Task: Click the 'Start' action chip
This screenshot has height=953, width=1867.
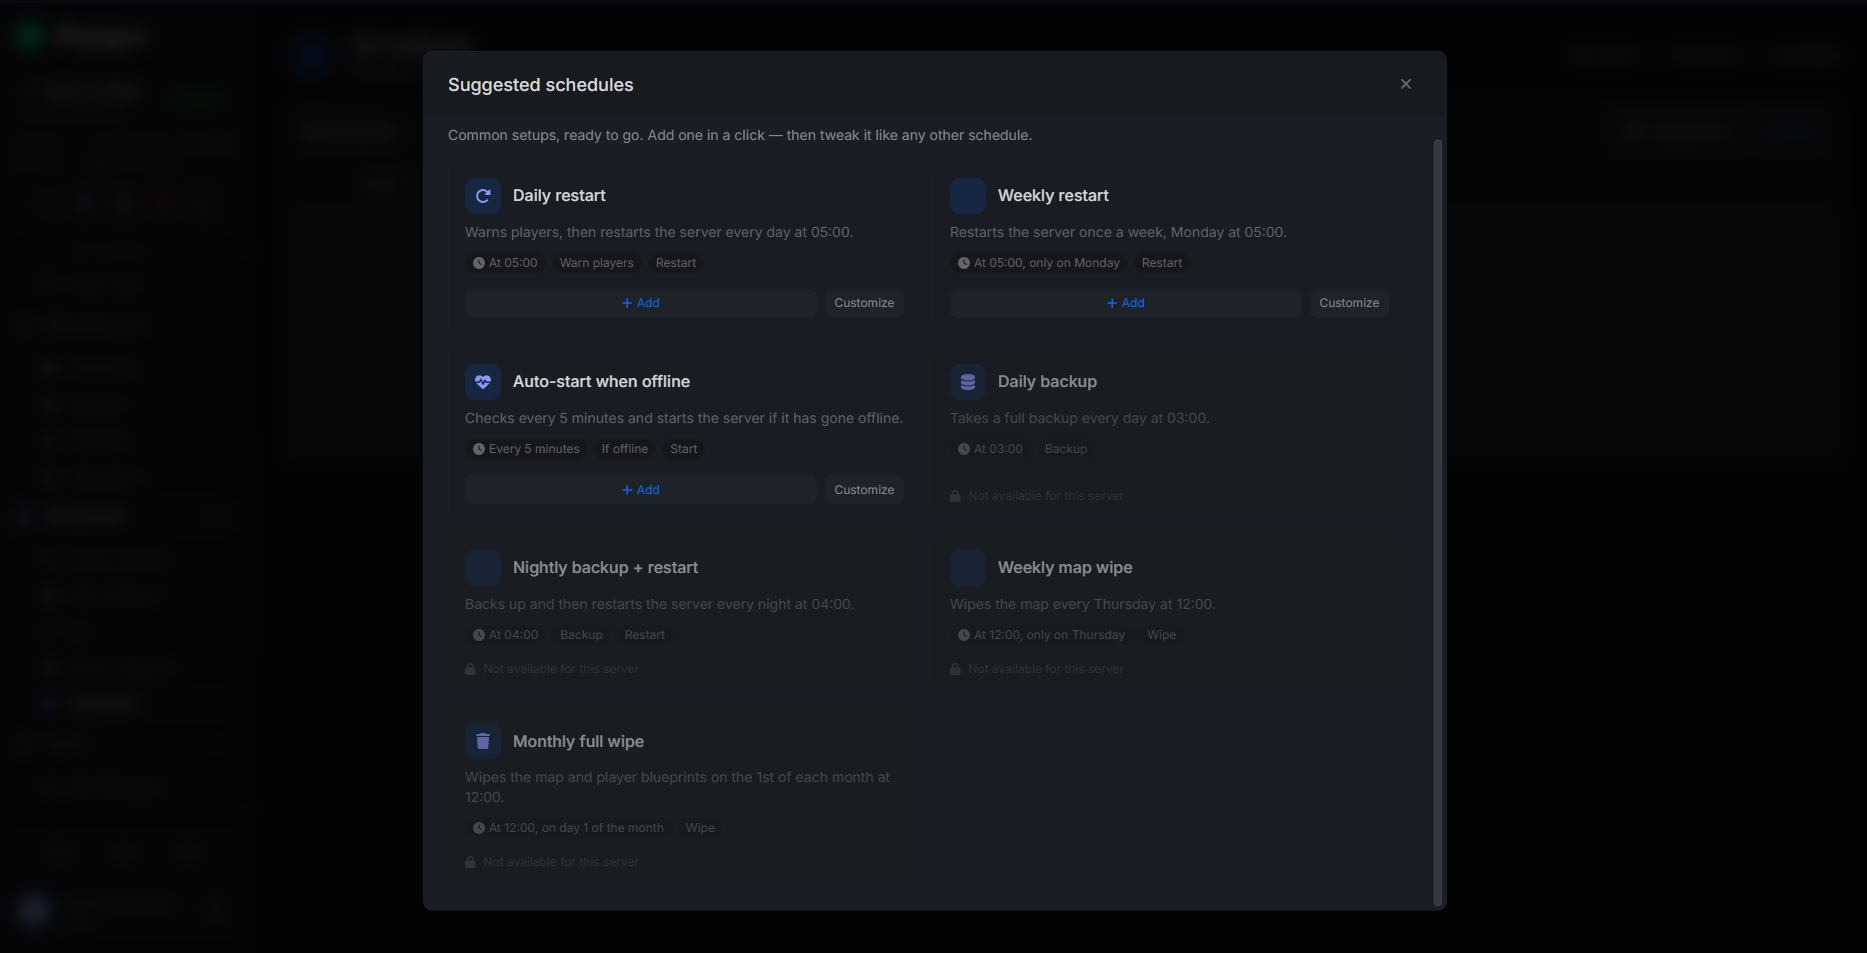Action: coord(684,449)
